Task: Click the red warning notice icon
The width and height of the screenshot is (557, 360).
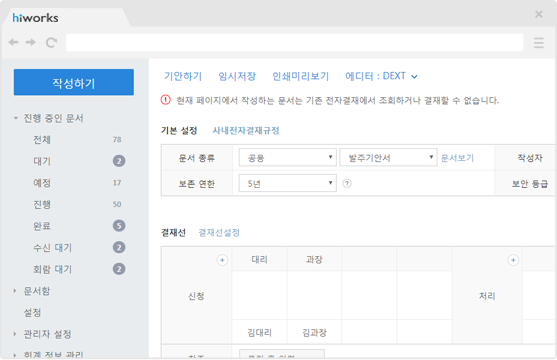Action: pos(166,100)
